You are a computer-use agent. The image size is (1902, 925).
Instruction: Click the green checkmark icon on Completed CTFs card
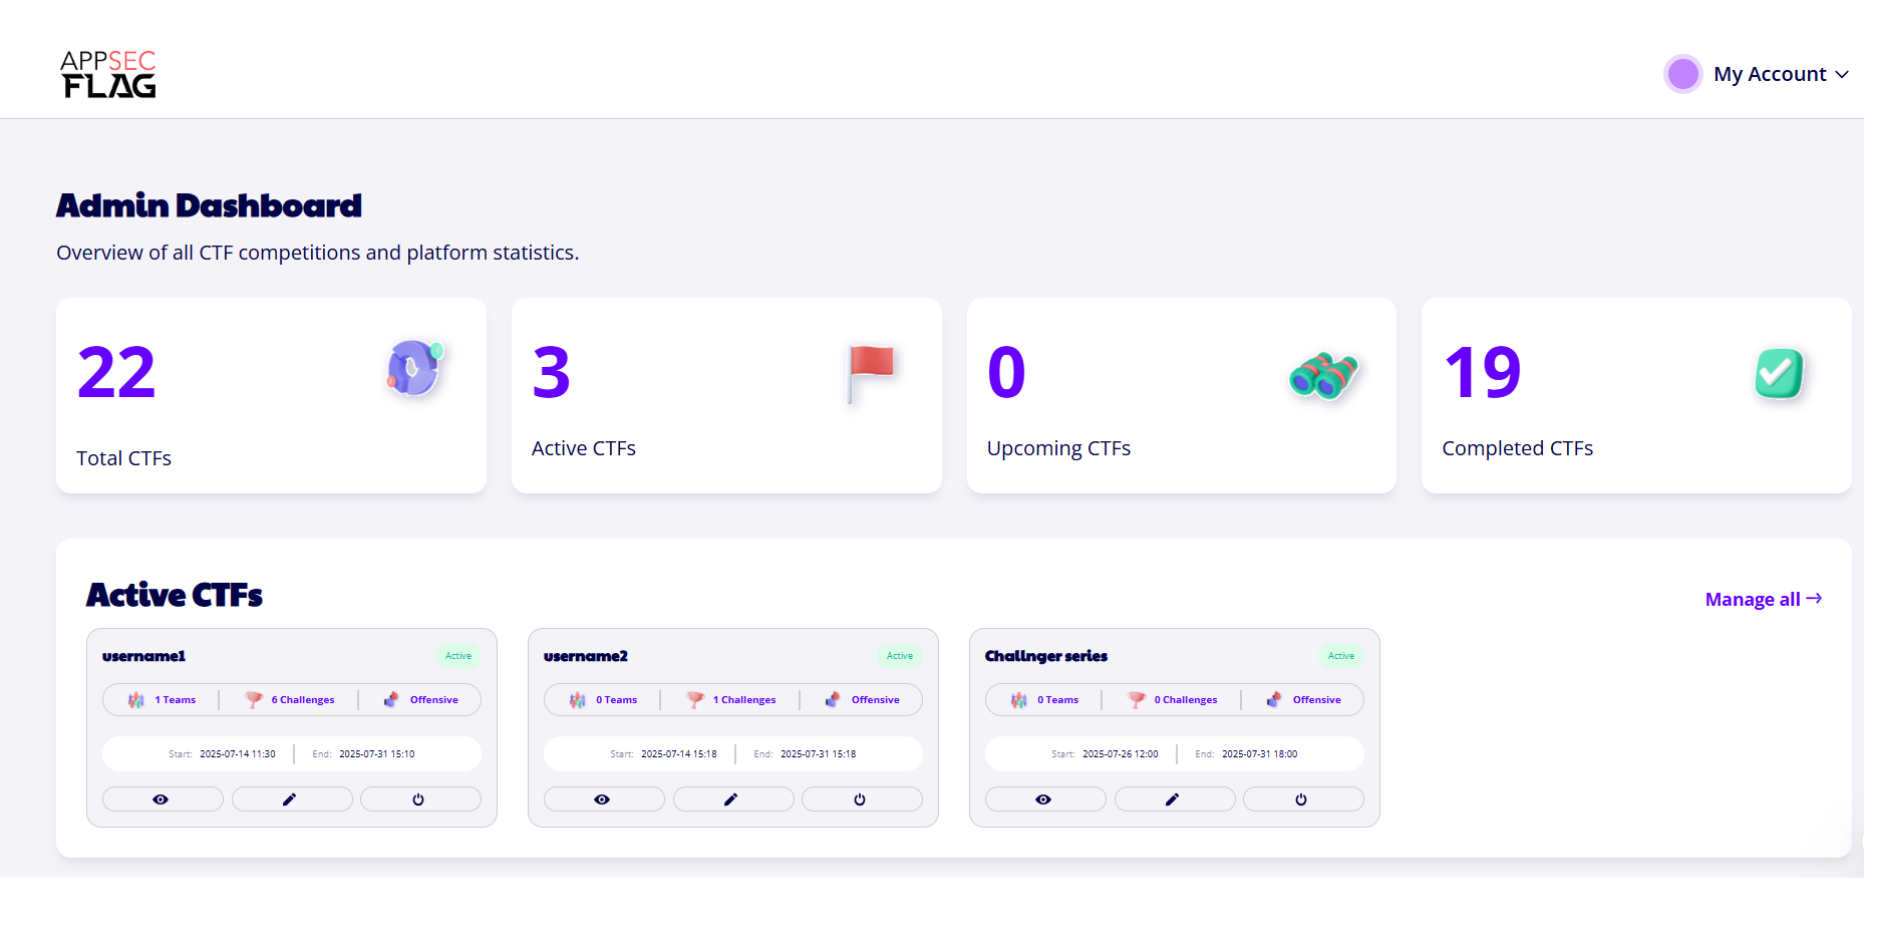coord(1779,373)
